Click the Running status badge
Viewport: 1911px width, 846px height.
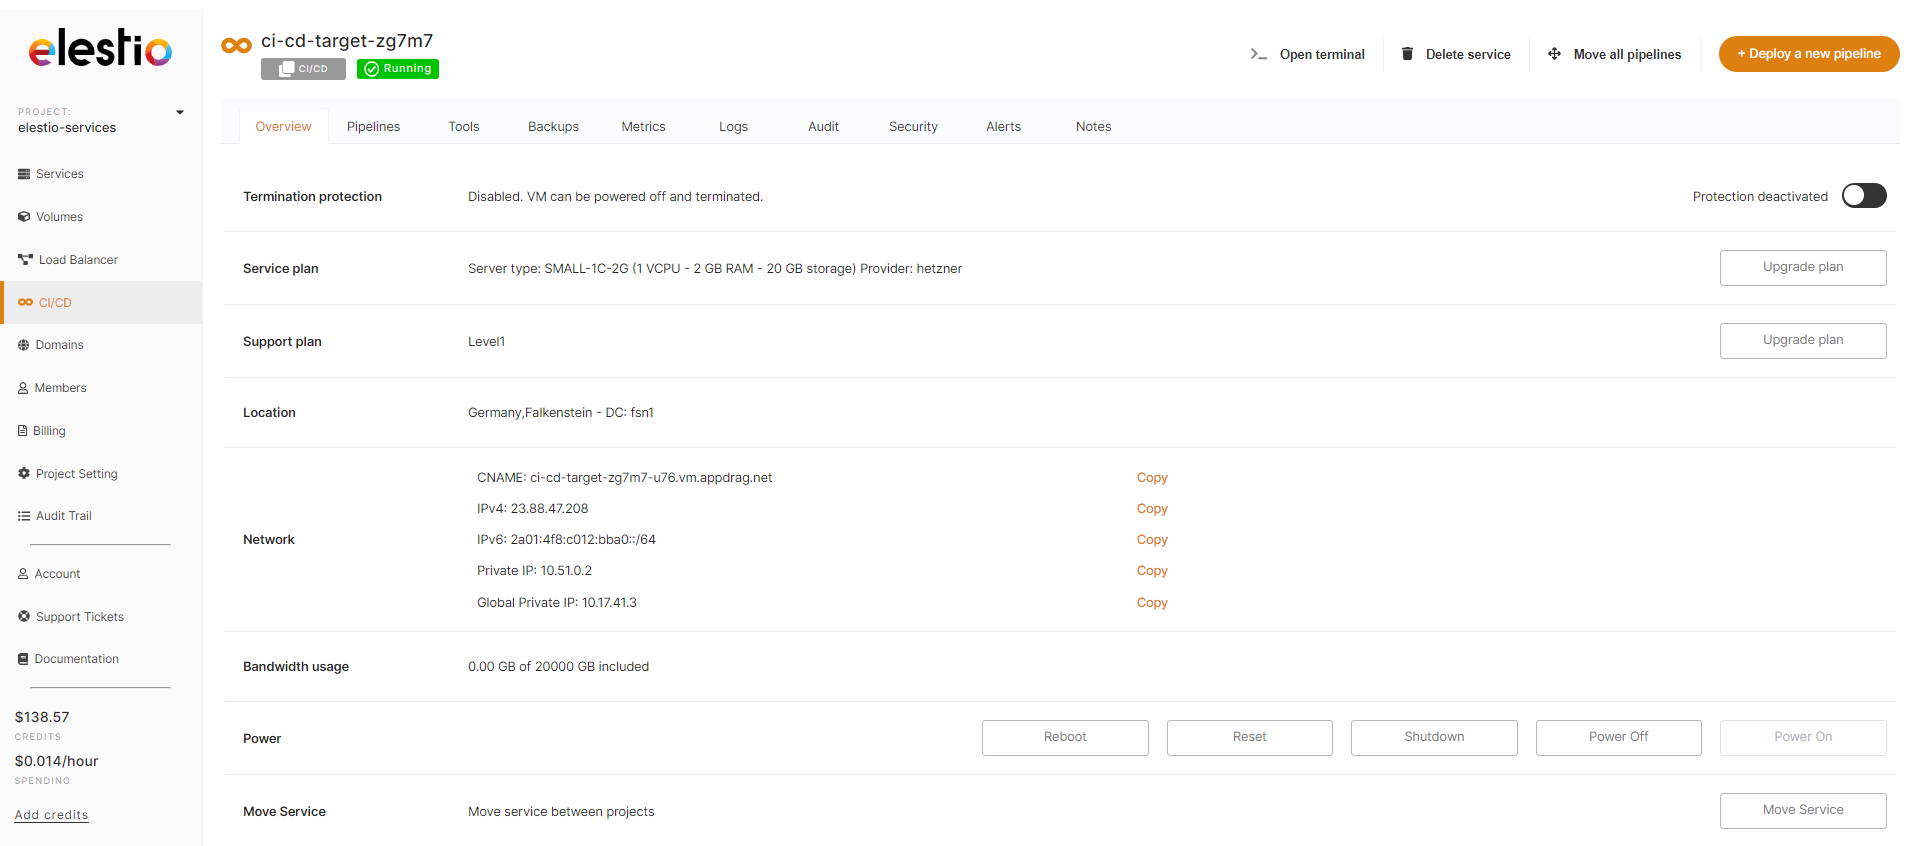click(398, 69)
